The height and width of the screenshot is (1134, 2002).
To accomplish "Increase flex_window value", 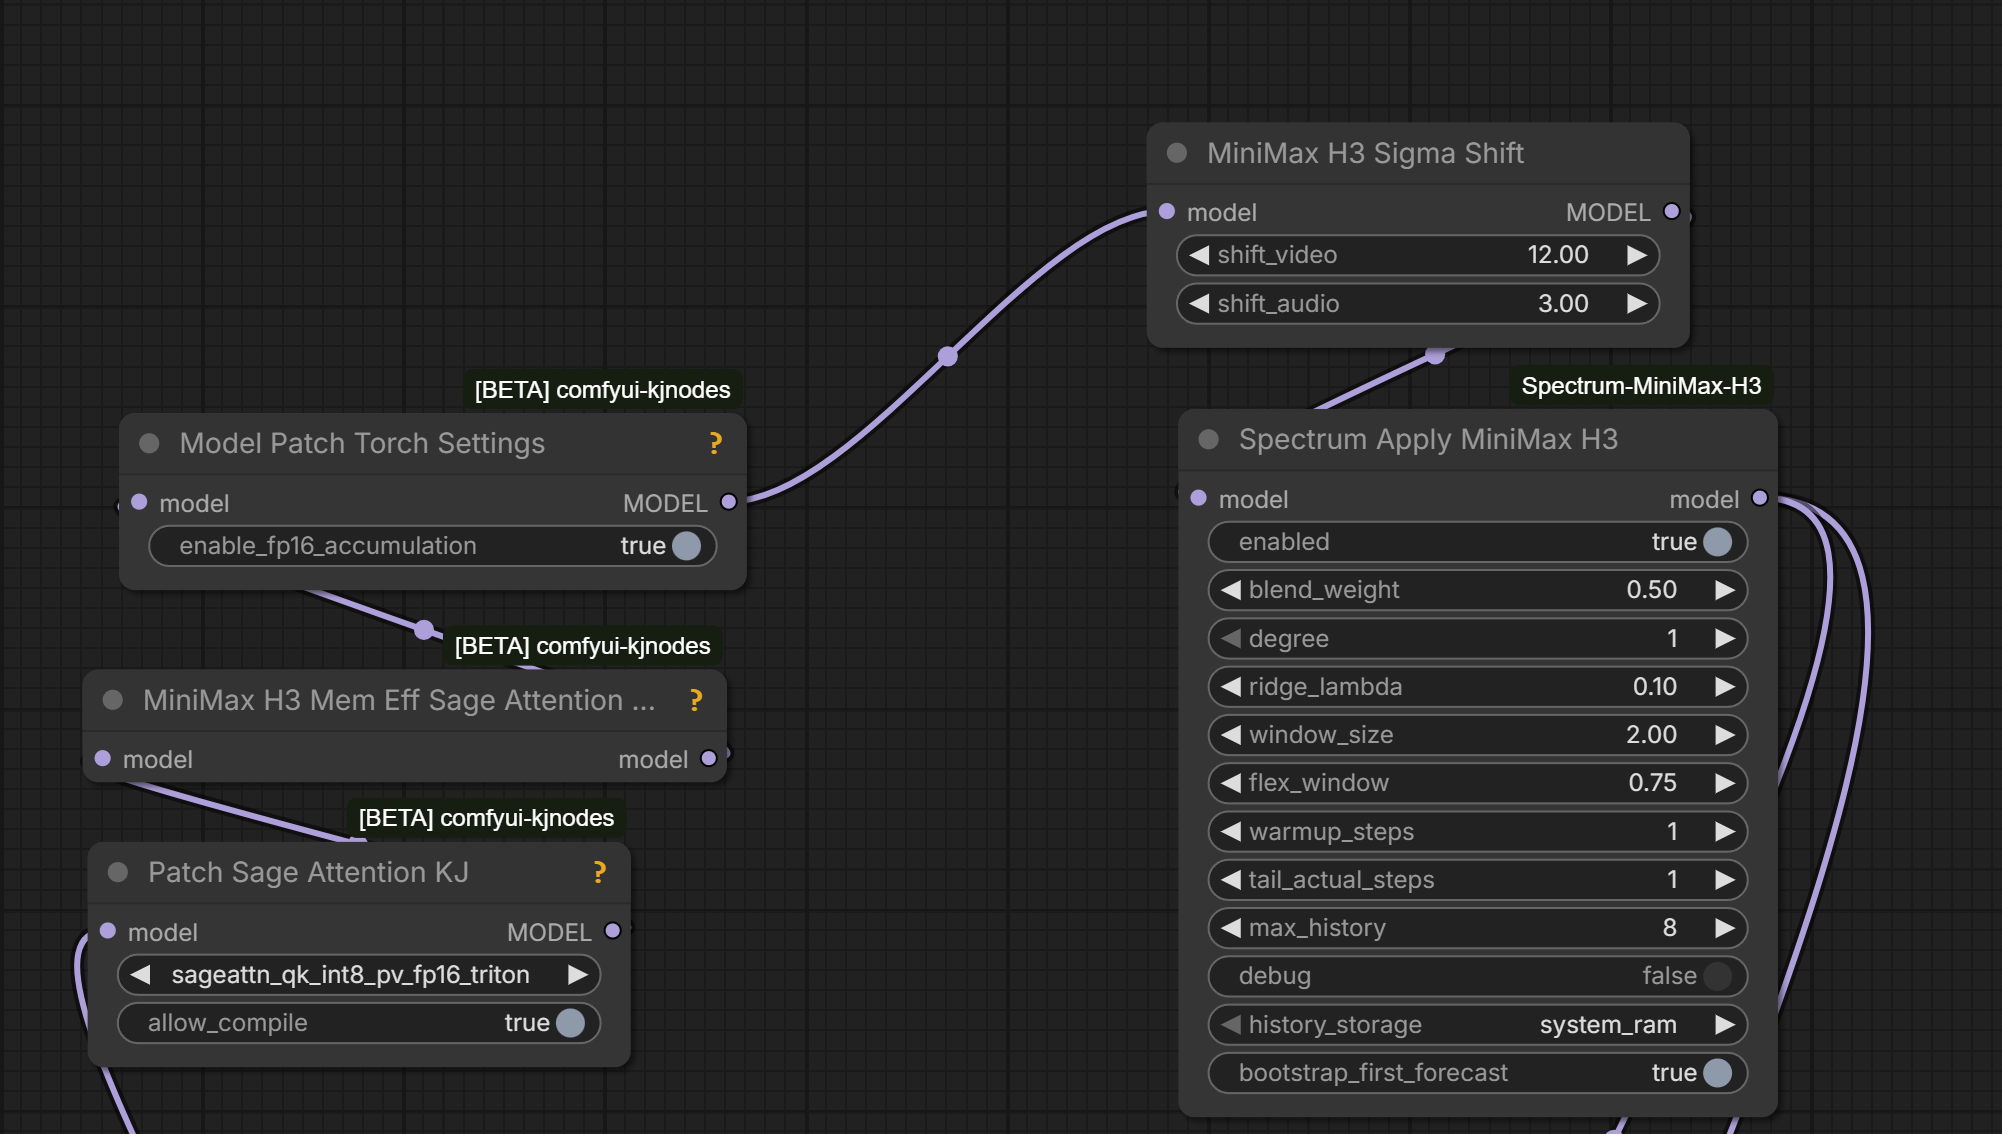I will coord(1725,783).
